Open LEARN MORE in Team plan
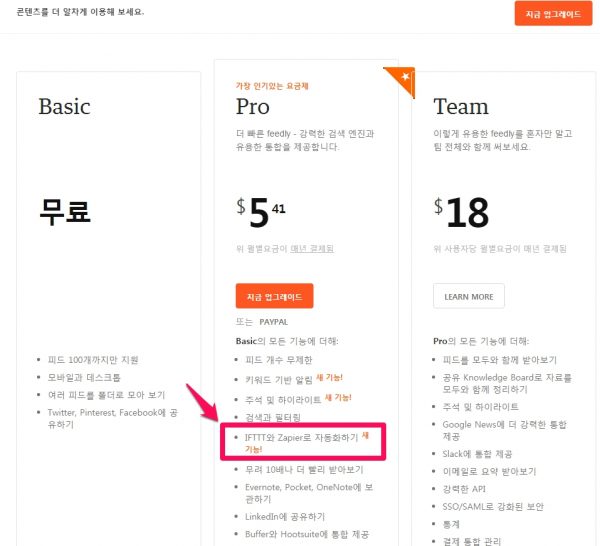The height and width of the screenshot is (546, 600). [x=468, y=296]
